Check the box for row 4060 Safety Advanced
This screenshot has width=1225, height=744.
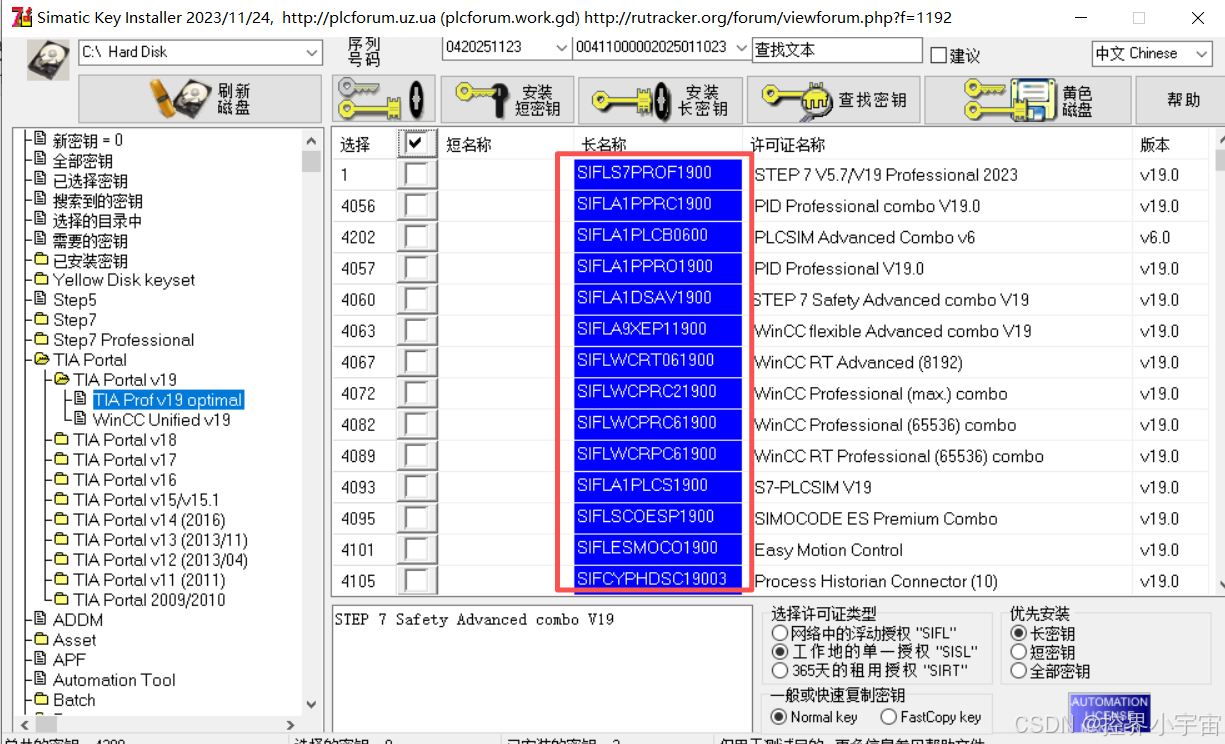coord(416,300)
